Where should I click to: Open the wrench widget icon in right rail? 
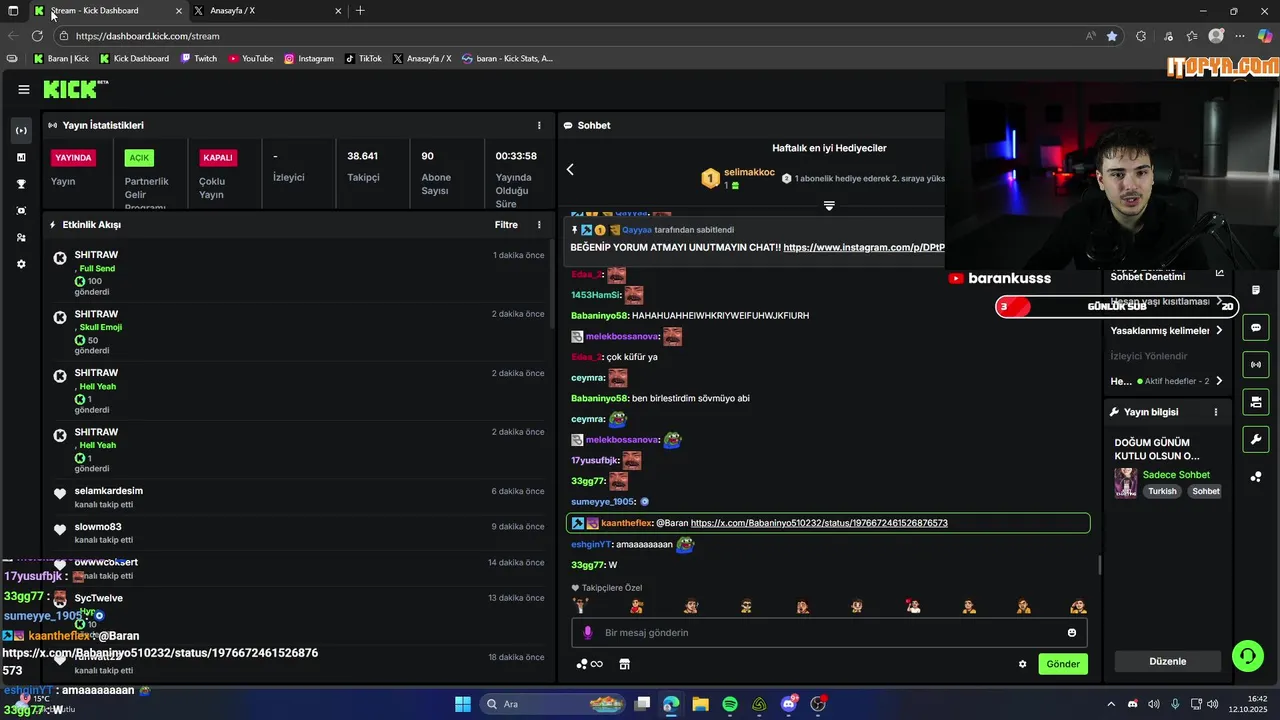pyautogui.click(x=1256, y=439)
